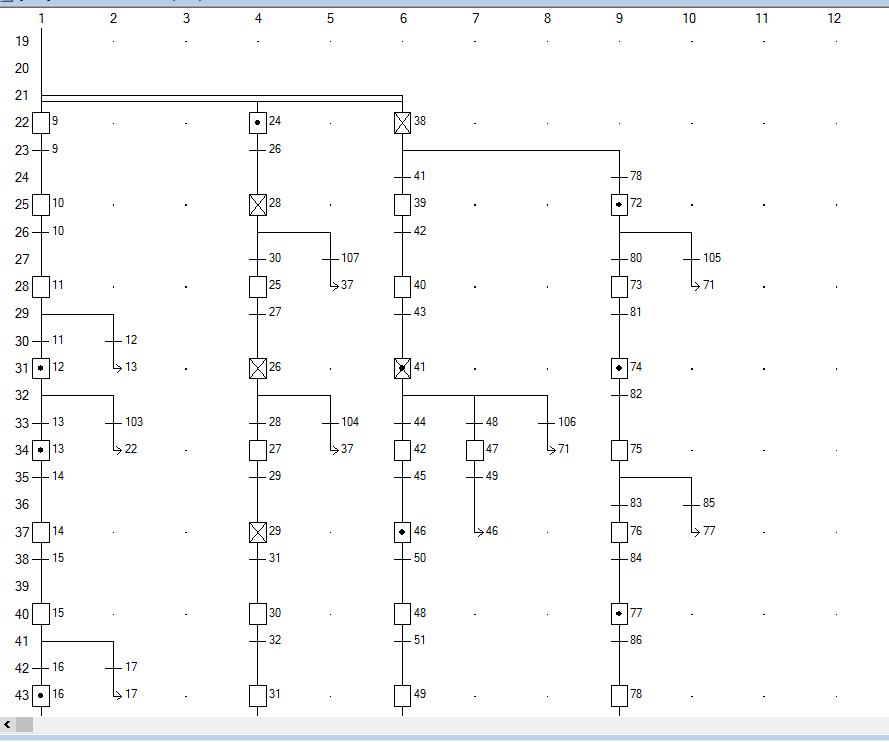
Task: Click transition 107 tick mark
Action: 330,258
